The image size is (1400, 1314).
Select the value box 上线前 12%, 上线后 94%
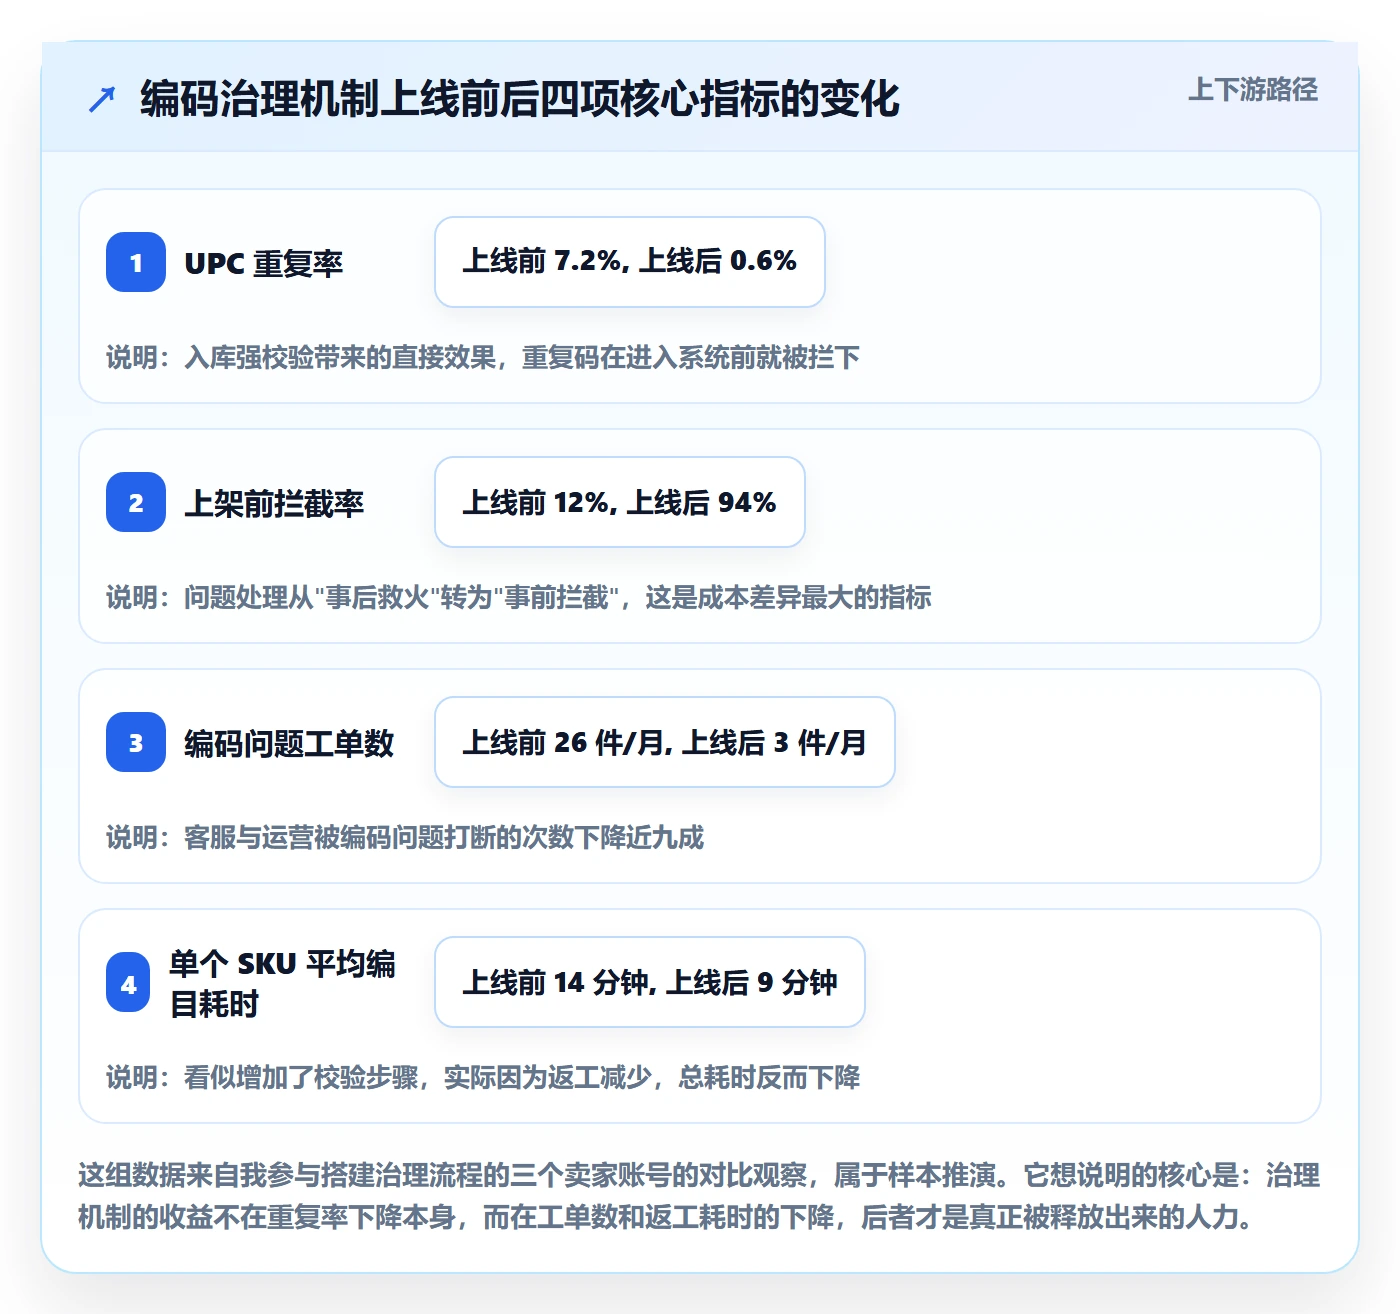(620, 502)
